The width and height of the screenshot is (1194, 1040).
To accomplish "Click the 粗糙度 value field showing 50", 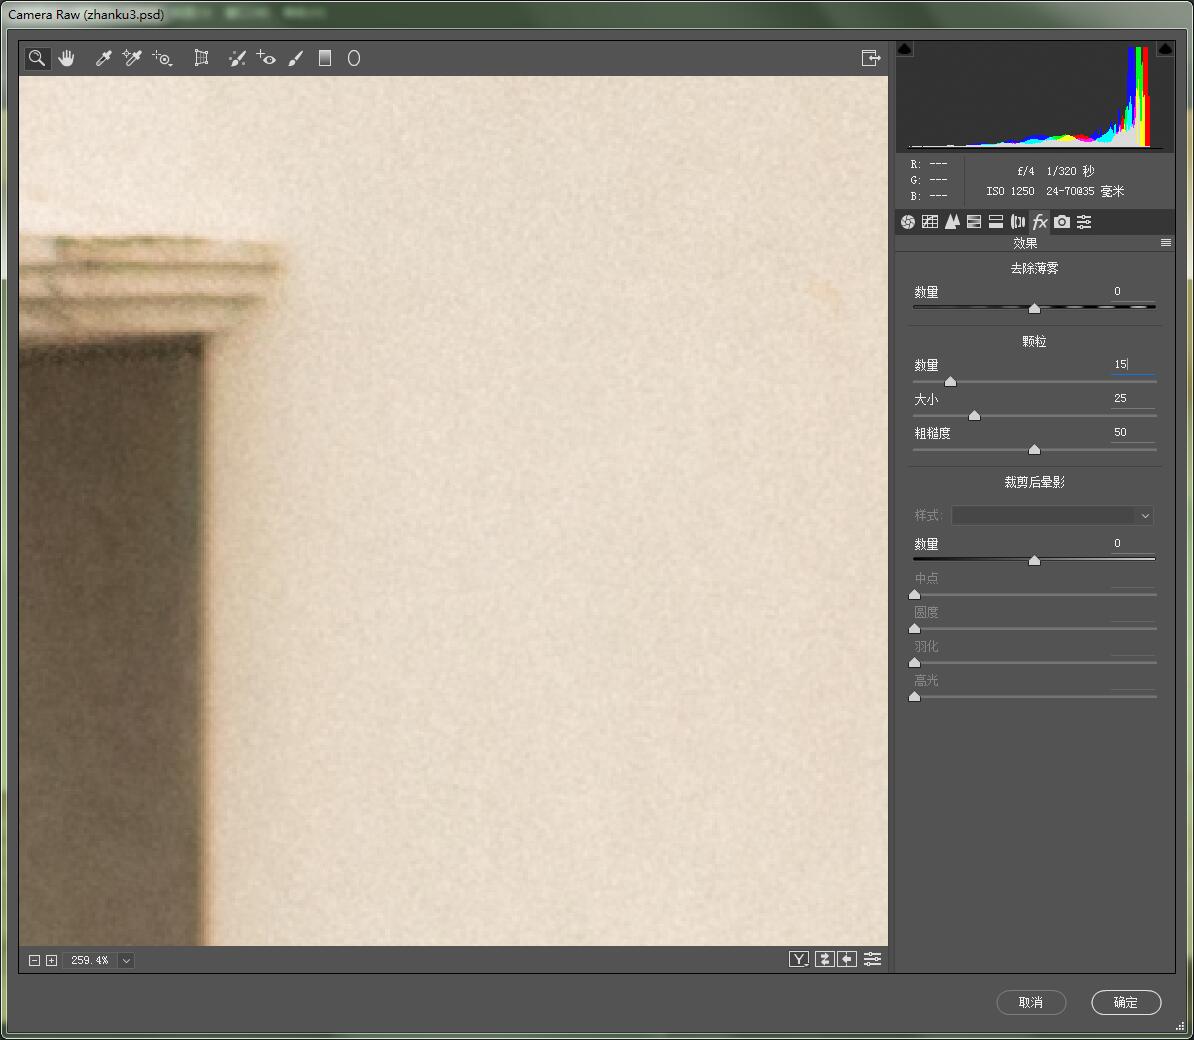I will [1132, 432].
